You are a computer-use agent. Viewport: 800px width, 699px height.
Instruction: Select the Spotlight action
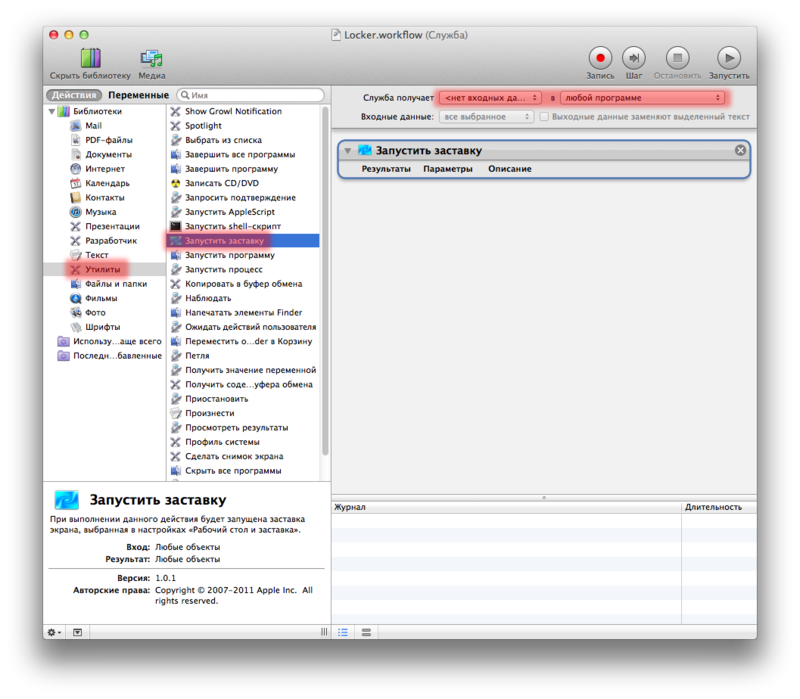tap(203, 126)
